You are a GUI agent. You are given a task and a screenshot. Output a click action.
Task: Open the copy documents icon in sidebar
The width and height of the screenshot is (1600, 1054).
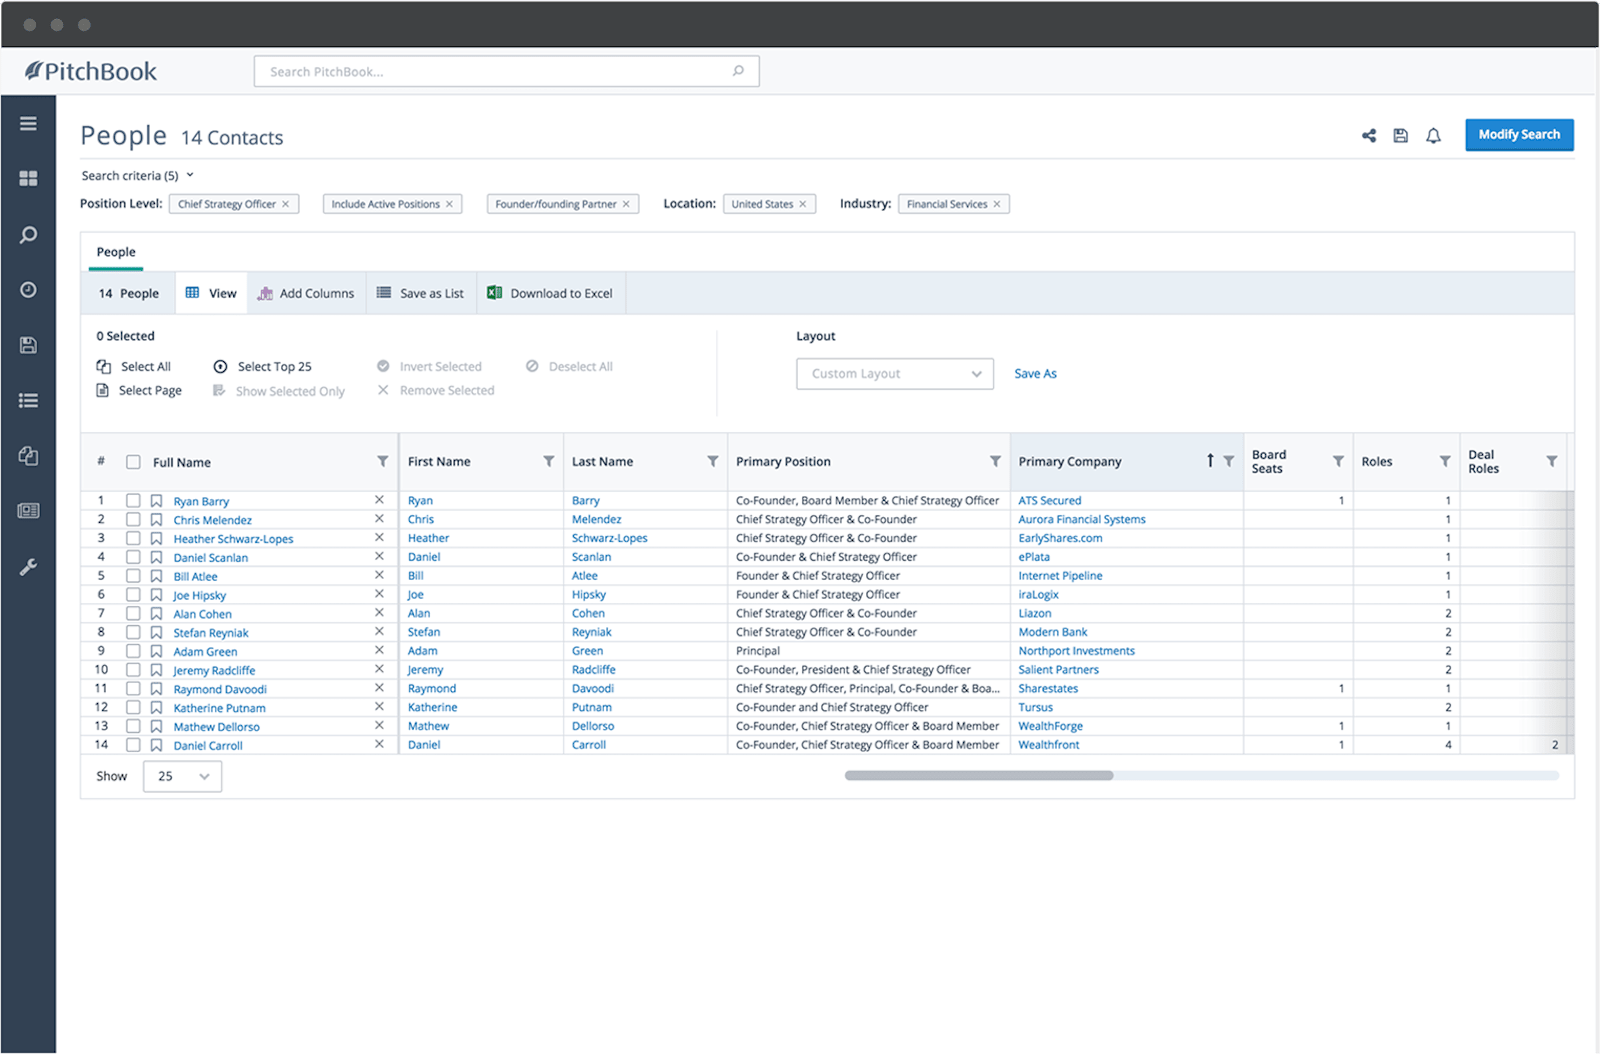pyautogui.click(x=28, y=456)
